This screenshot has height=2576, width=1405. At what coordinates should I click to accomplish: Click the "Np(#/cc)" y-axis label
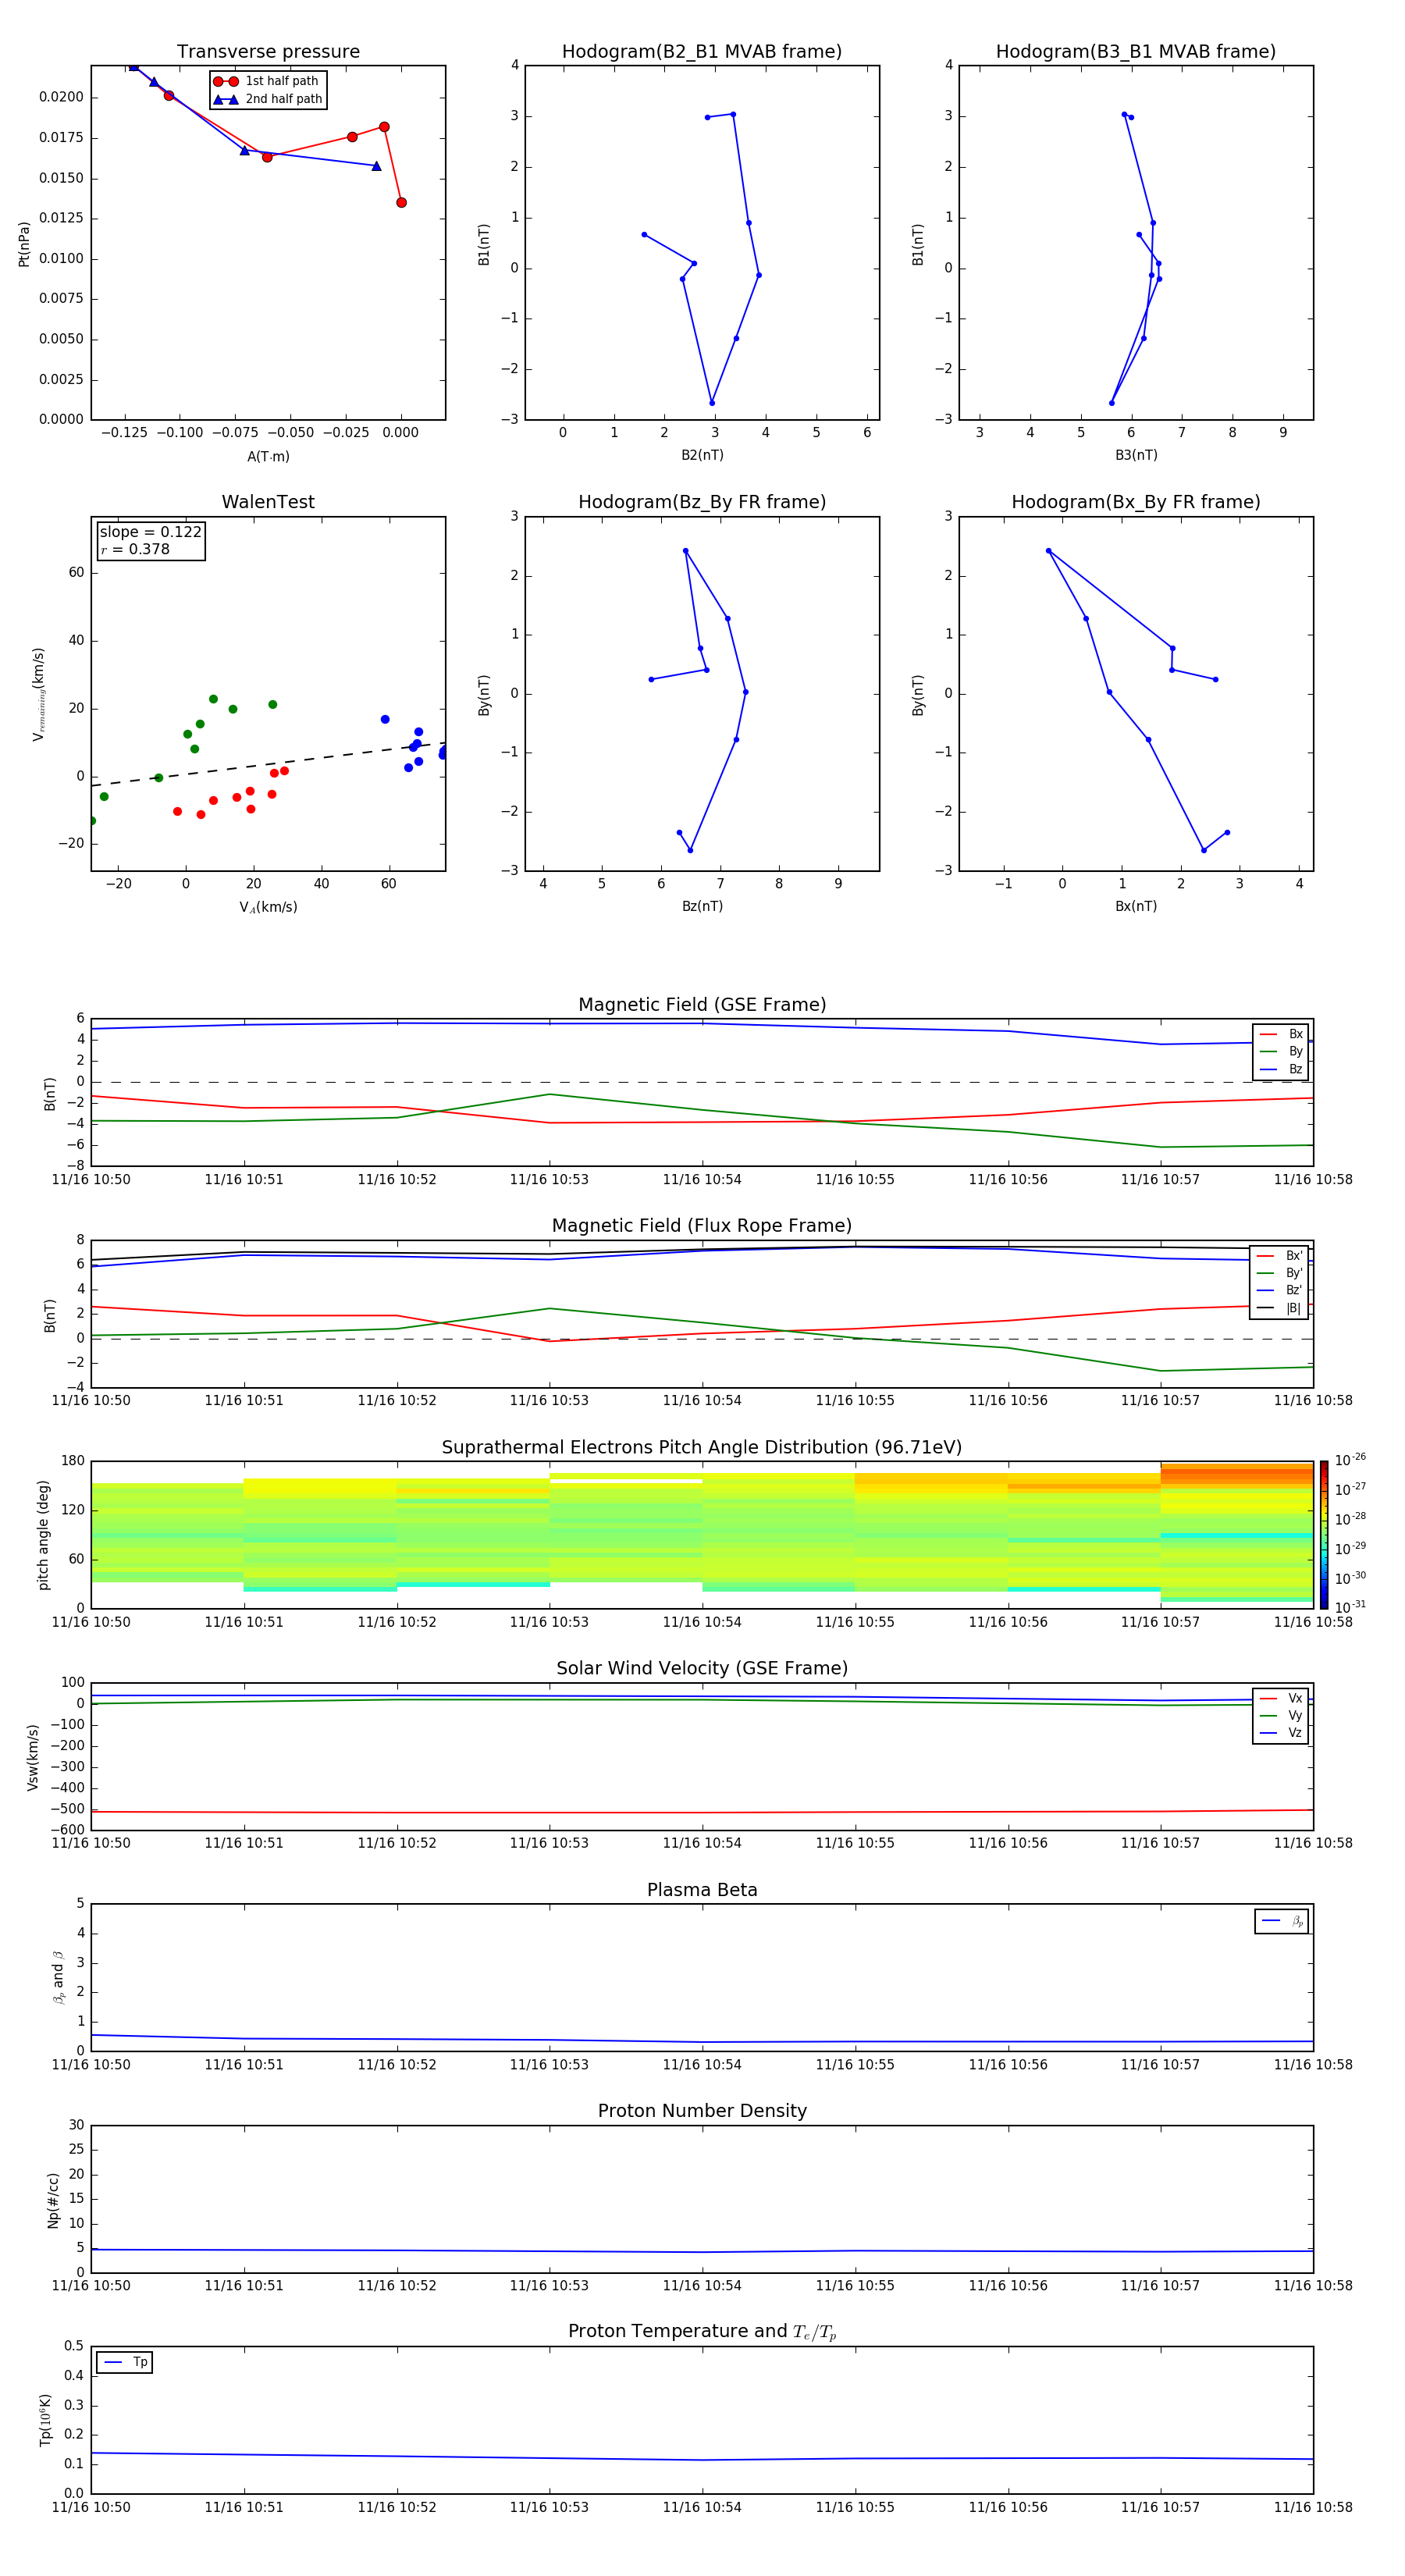click(53, 2200)
